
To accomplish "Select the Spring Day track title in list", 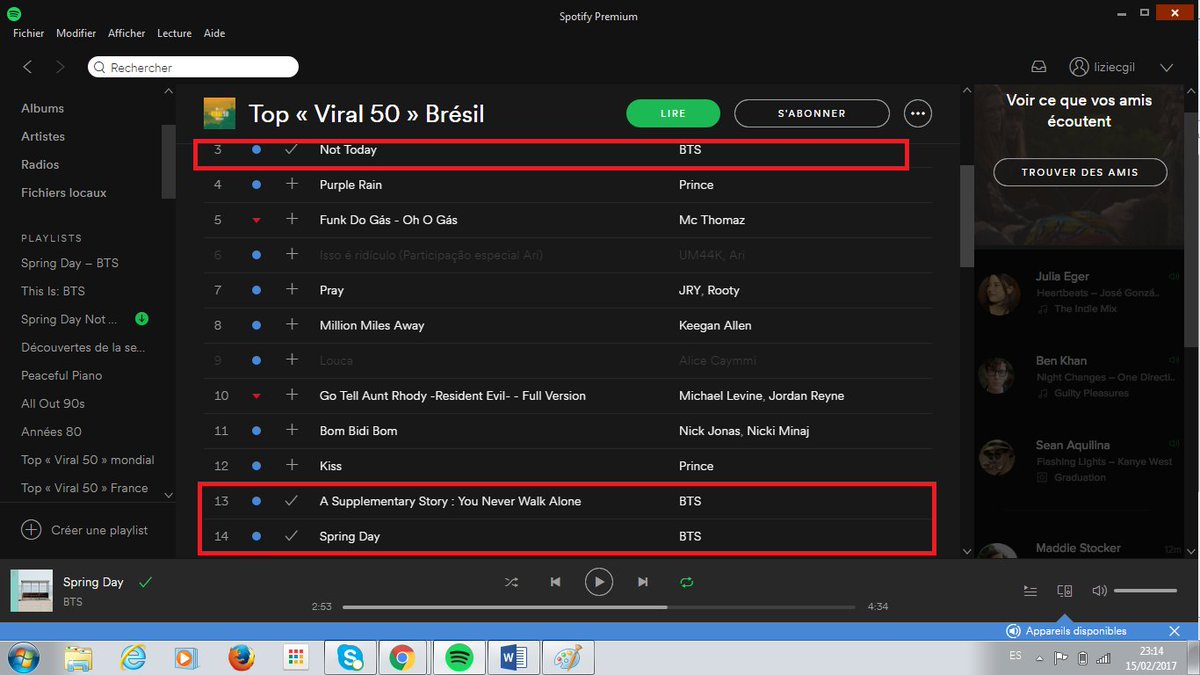I will click(350, 537).
